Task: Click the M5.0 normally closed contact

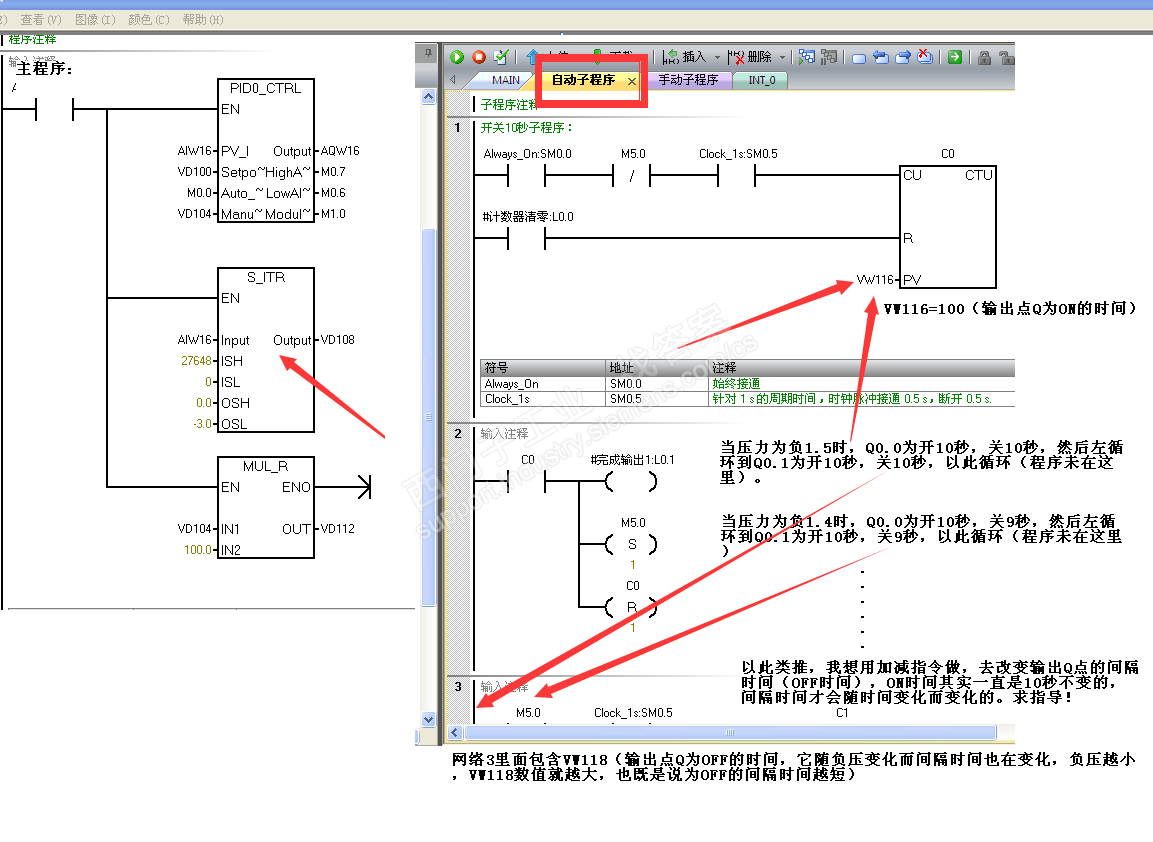Action: (632, 176)
